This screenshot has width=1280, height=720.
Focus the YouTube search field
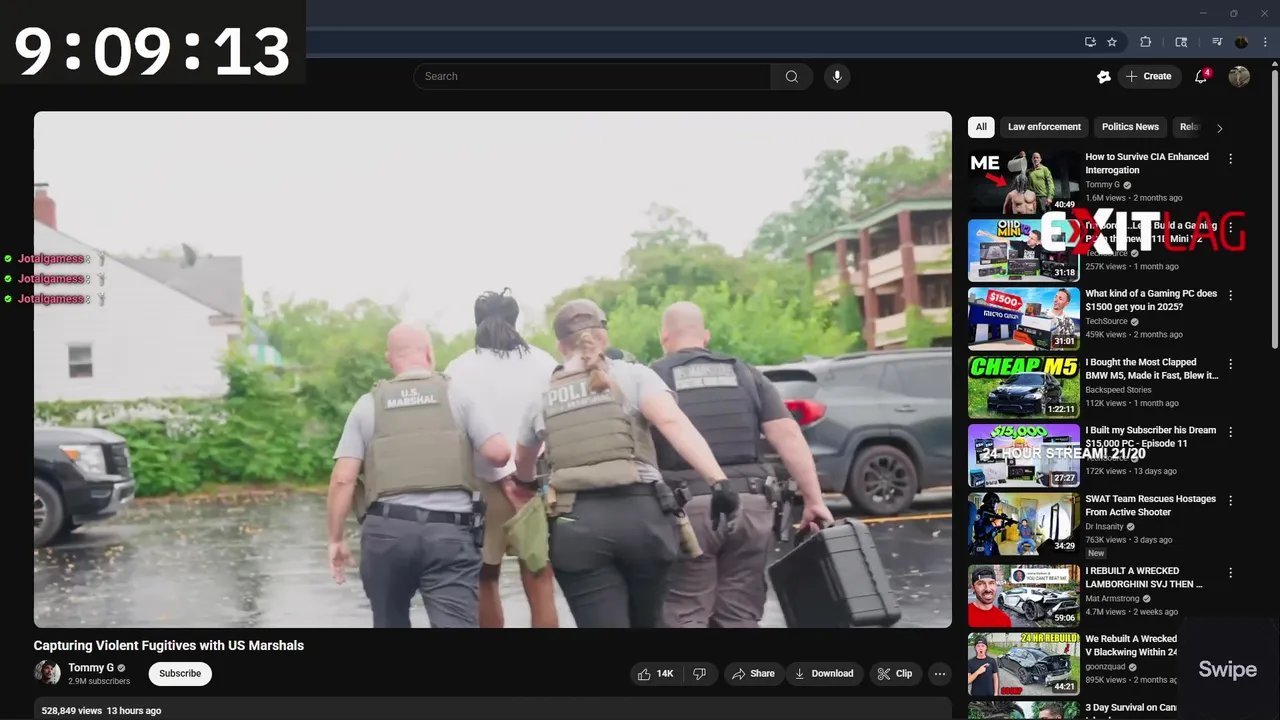[592, 76]
